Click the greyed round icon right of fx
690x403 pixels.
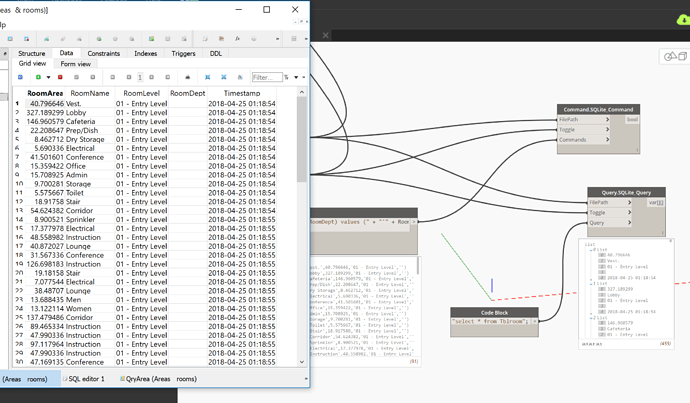254,39
